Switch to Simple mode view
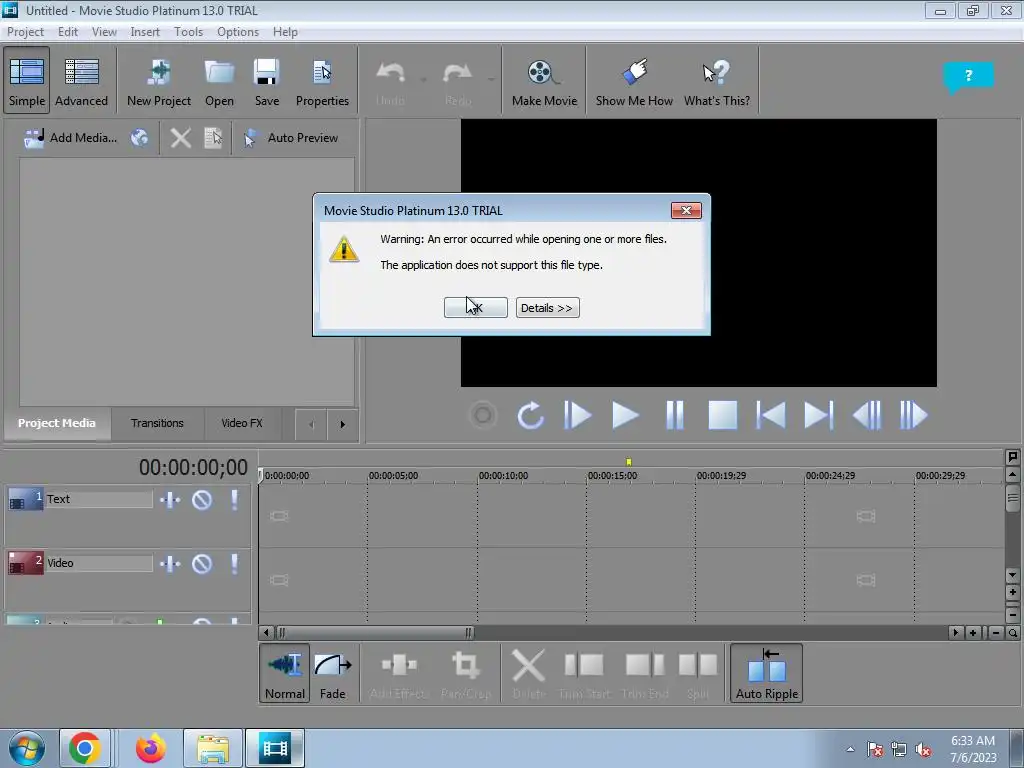This screenshot has width=1024, height=768. 27,81
